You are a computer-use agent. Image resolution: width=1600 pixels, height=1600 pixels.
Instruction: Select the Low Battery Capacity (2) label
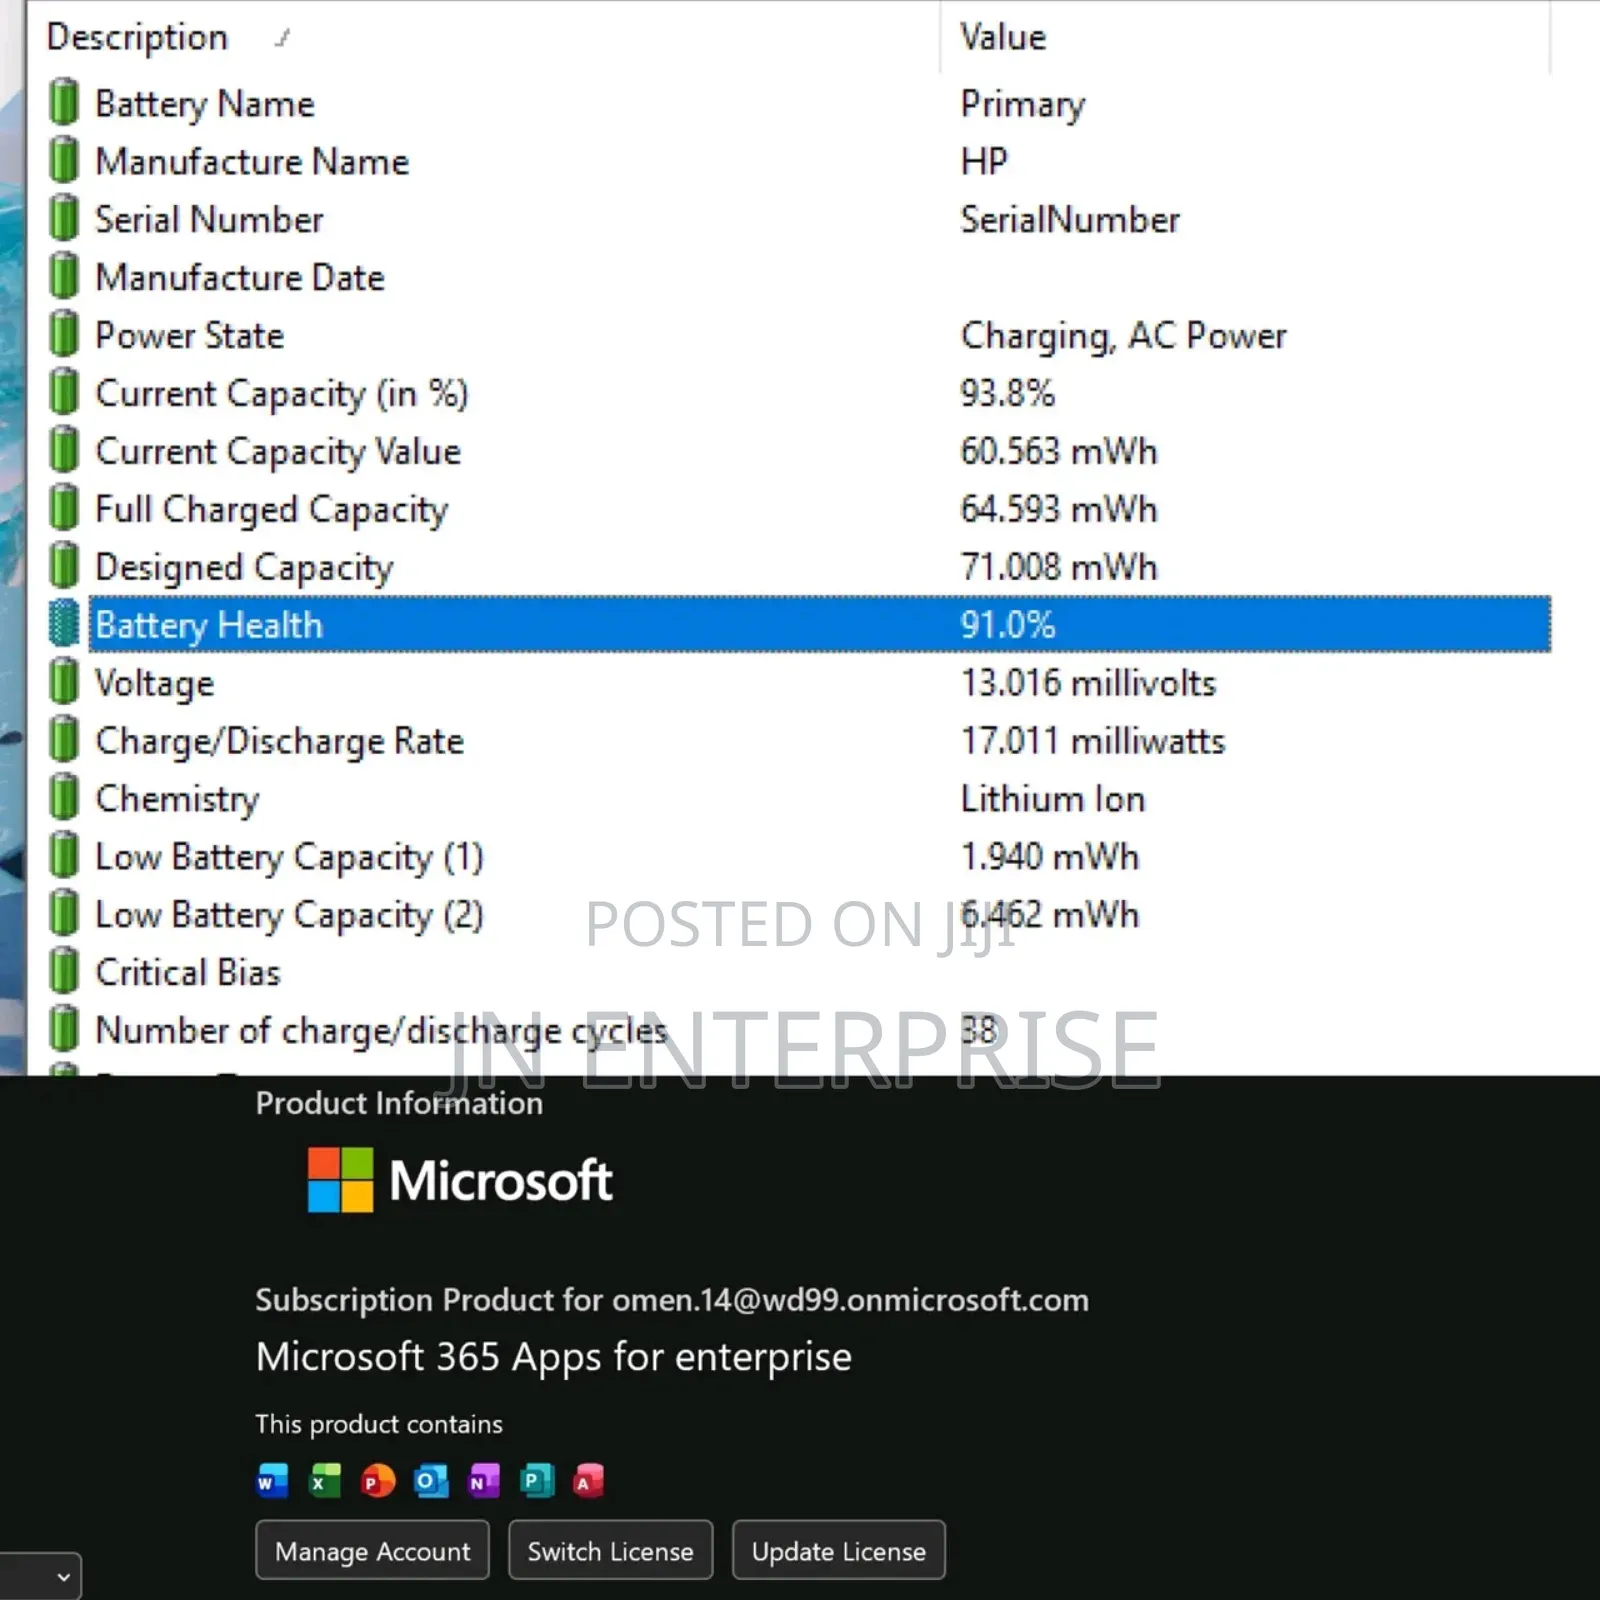point(289,916)
